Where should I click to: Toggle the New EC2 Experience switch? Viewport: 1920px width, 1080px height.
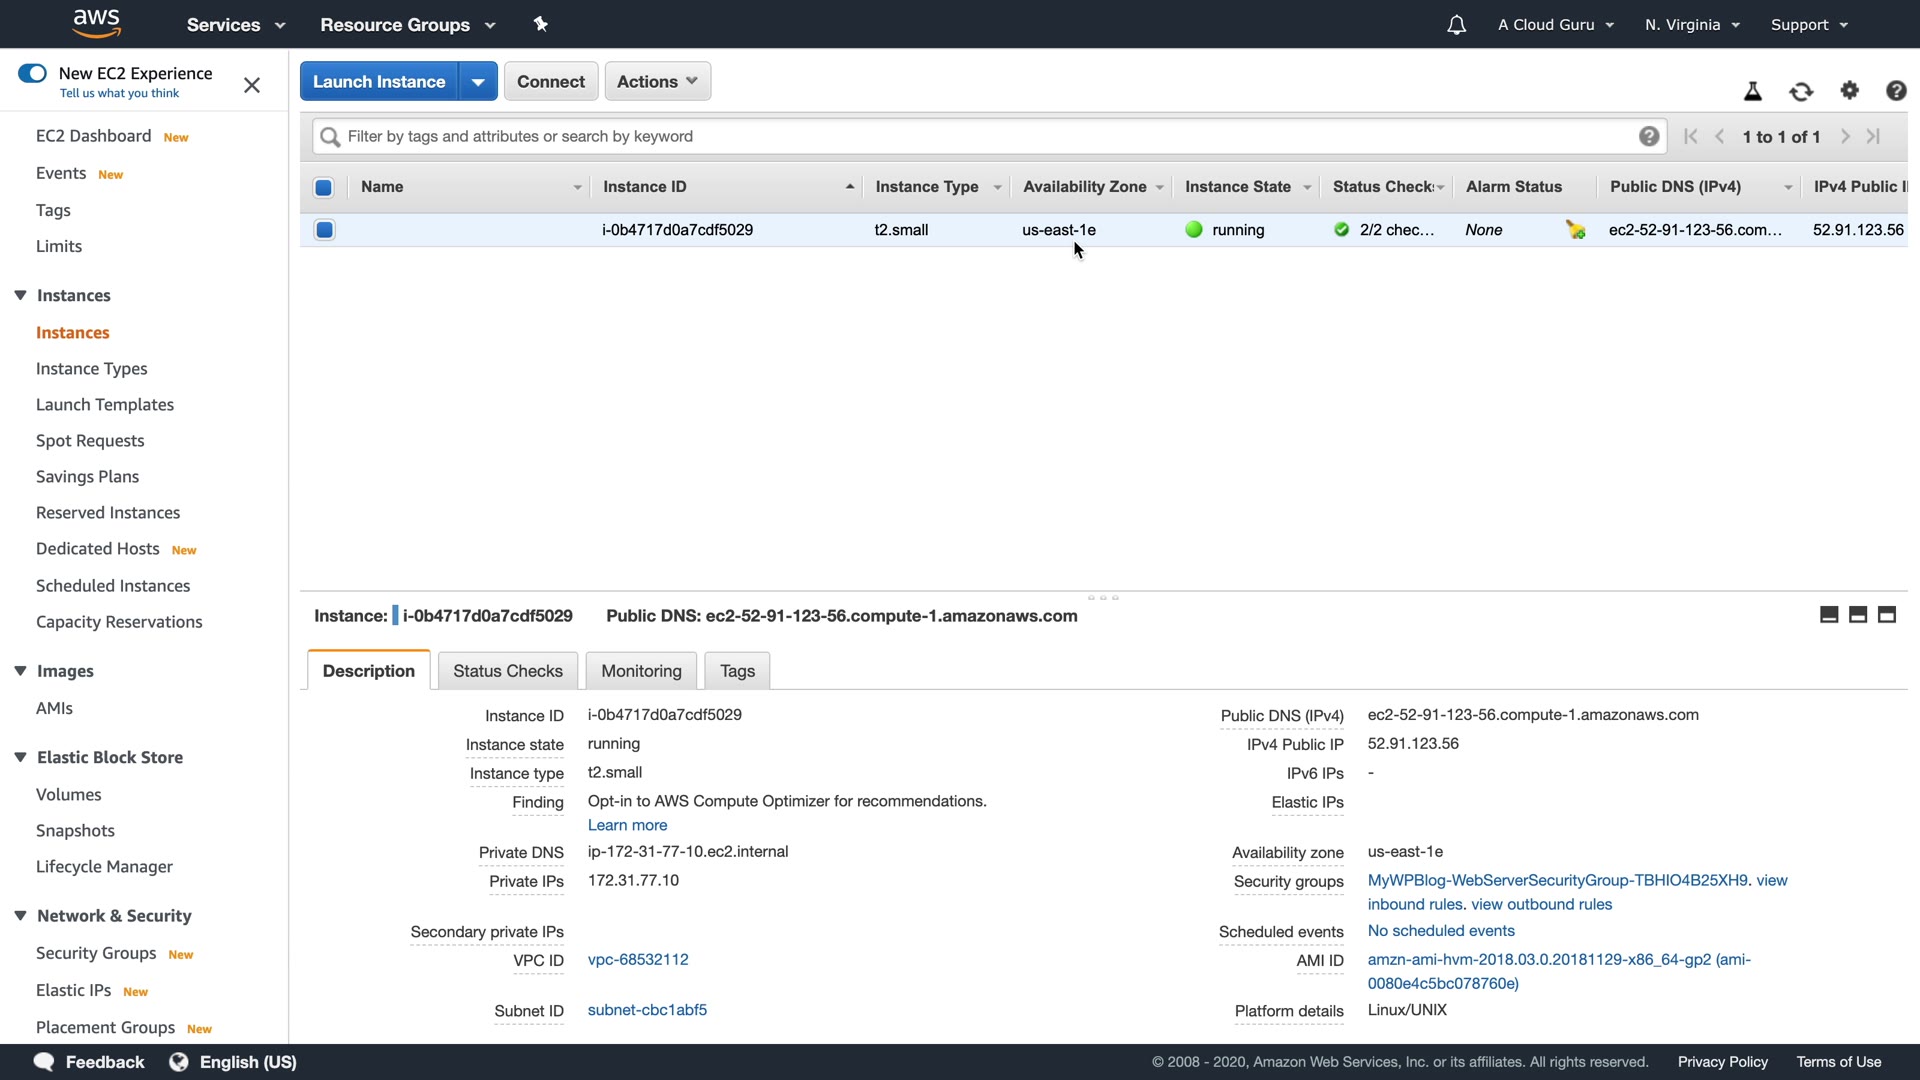coord(32,73)
